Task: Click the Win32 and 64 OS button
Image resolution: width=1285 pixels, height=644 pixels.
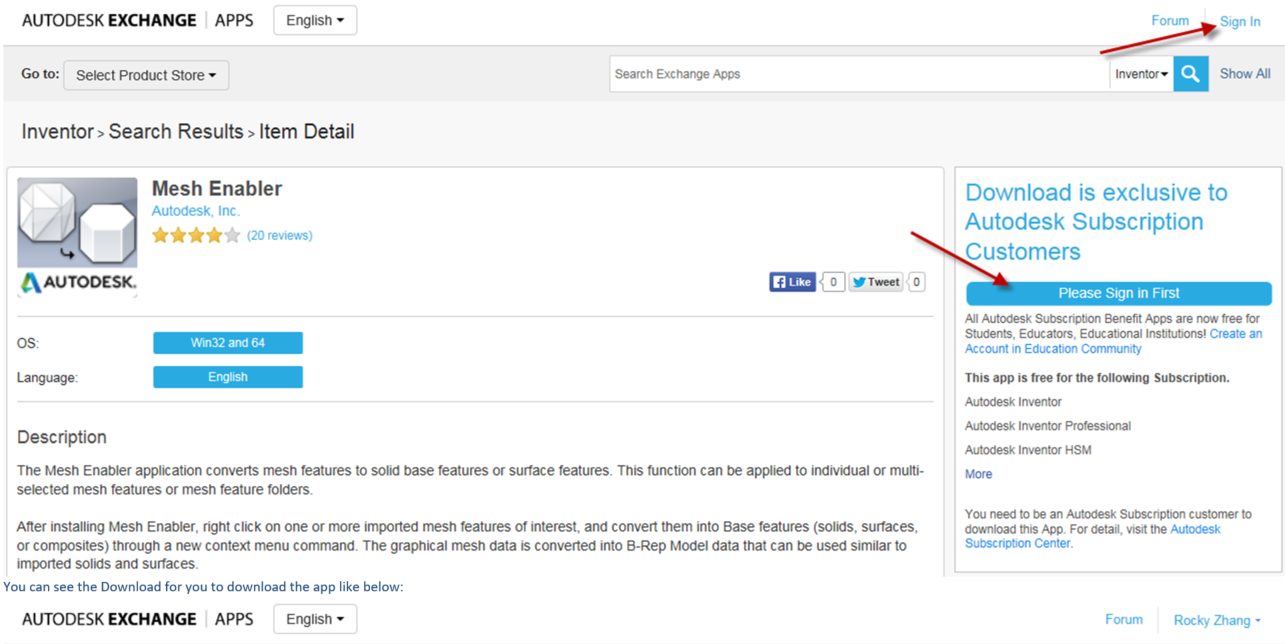Action: 228,343
